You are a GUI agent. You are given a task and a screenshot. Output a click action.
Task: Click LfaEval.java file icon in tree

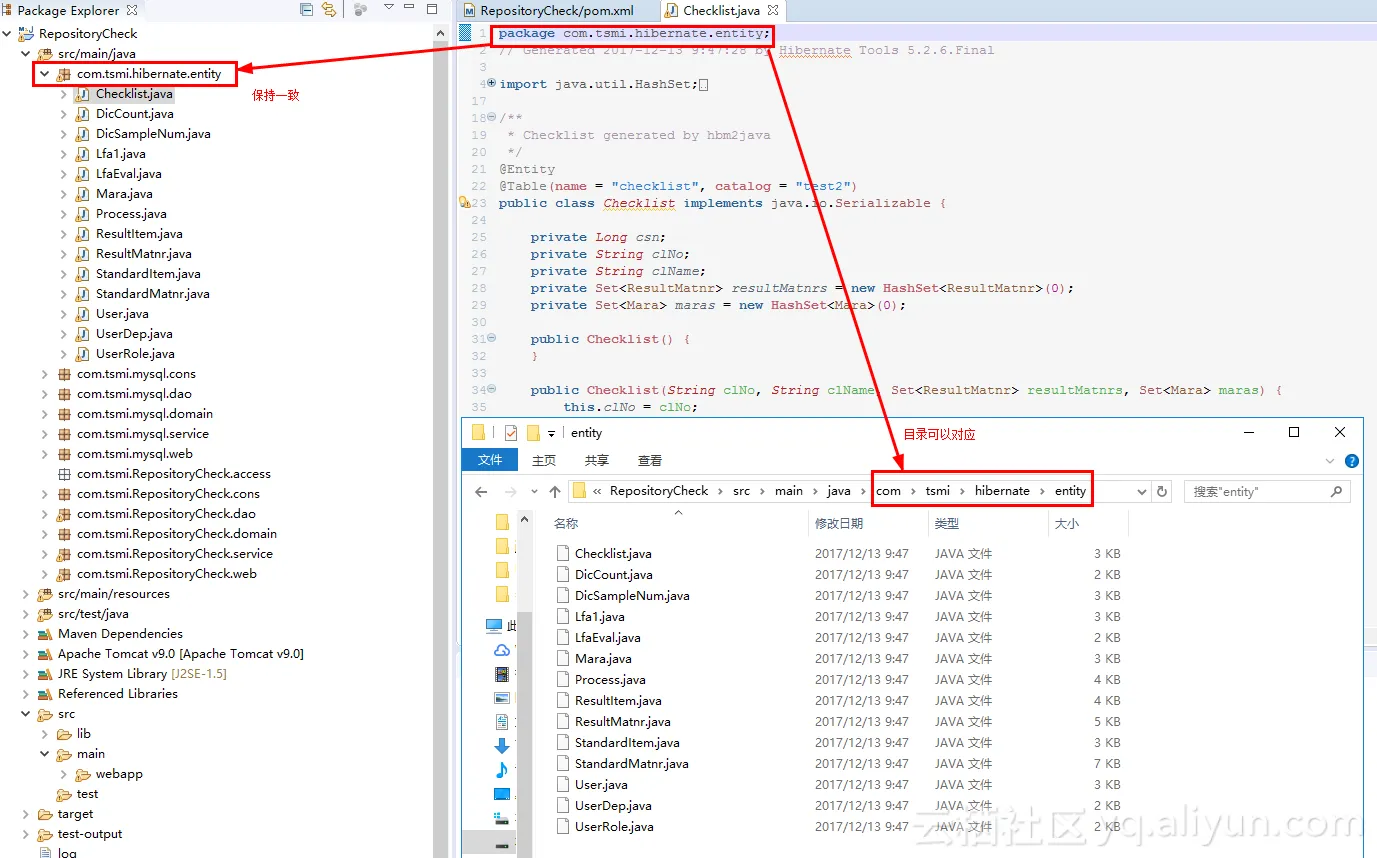(x=82, y=174)
